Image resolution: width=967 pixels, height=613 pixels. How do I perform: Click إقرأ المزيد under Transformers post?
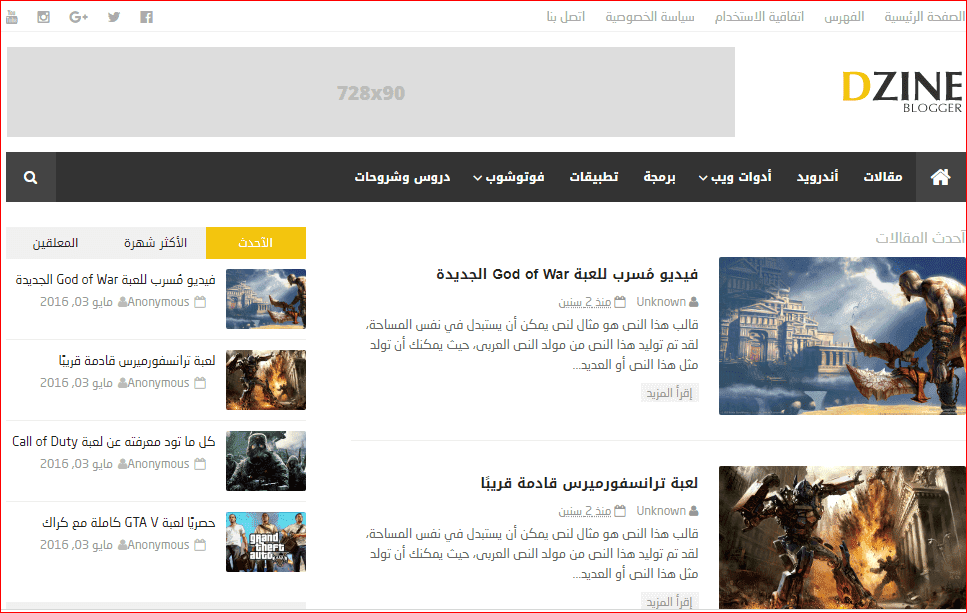pos(669,602)
